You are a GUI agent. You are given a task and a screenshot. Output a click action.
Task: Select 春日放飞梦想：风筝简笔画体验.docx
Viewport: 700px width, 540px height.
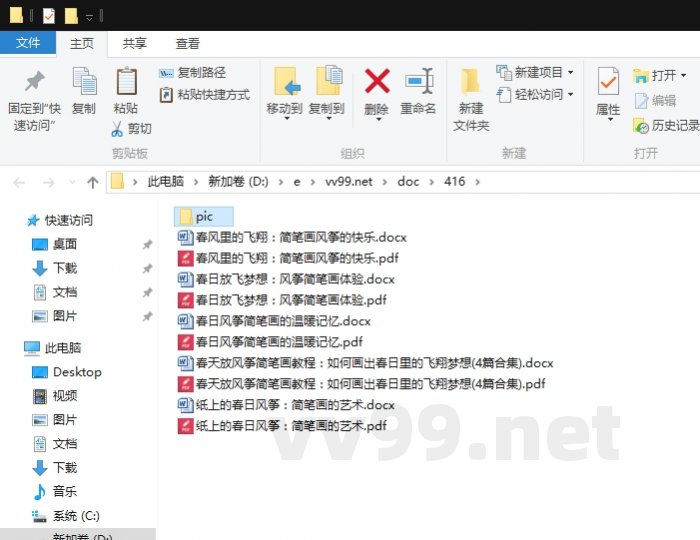286,279
